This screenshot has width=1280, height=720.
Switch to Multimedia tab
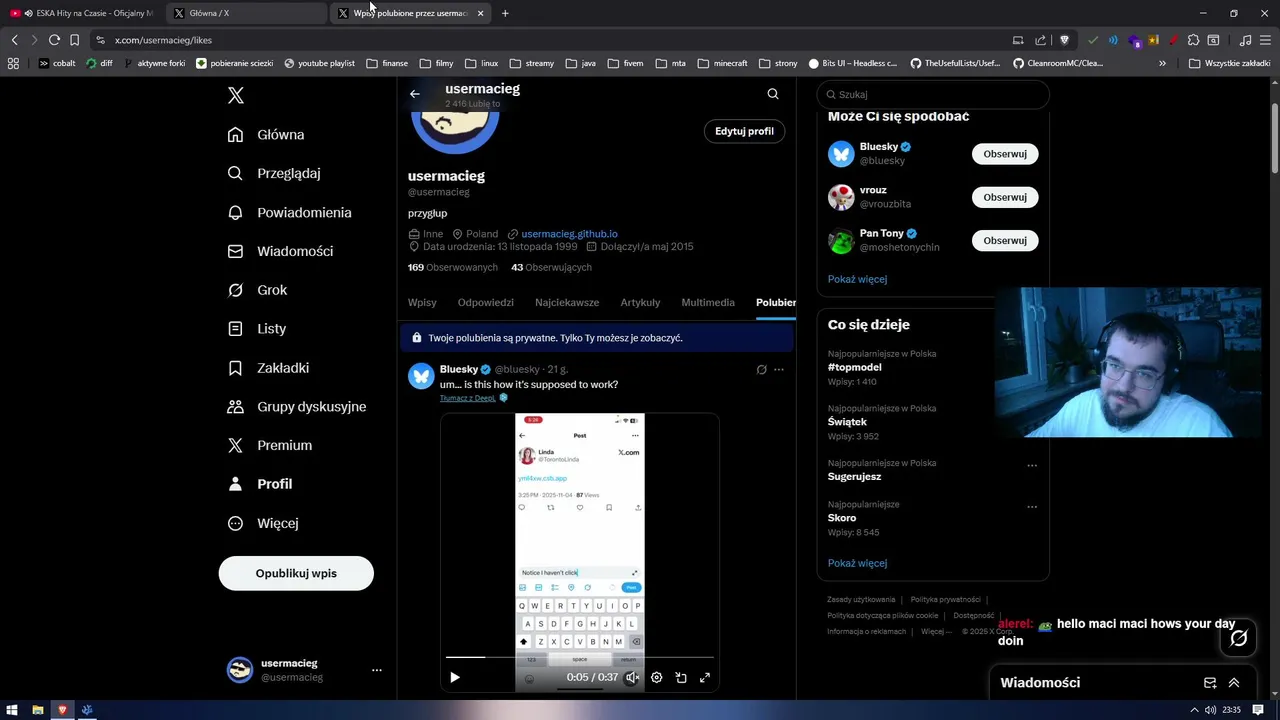(708, 302)
